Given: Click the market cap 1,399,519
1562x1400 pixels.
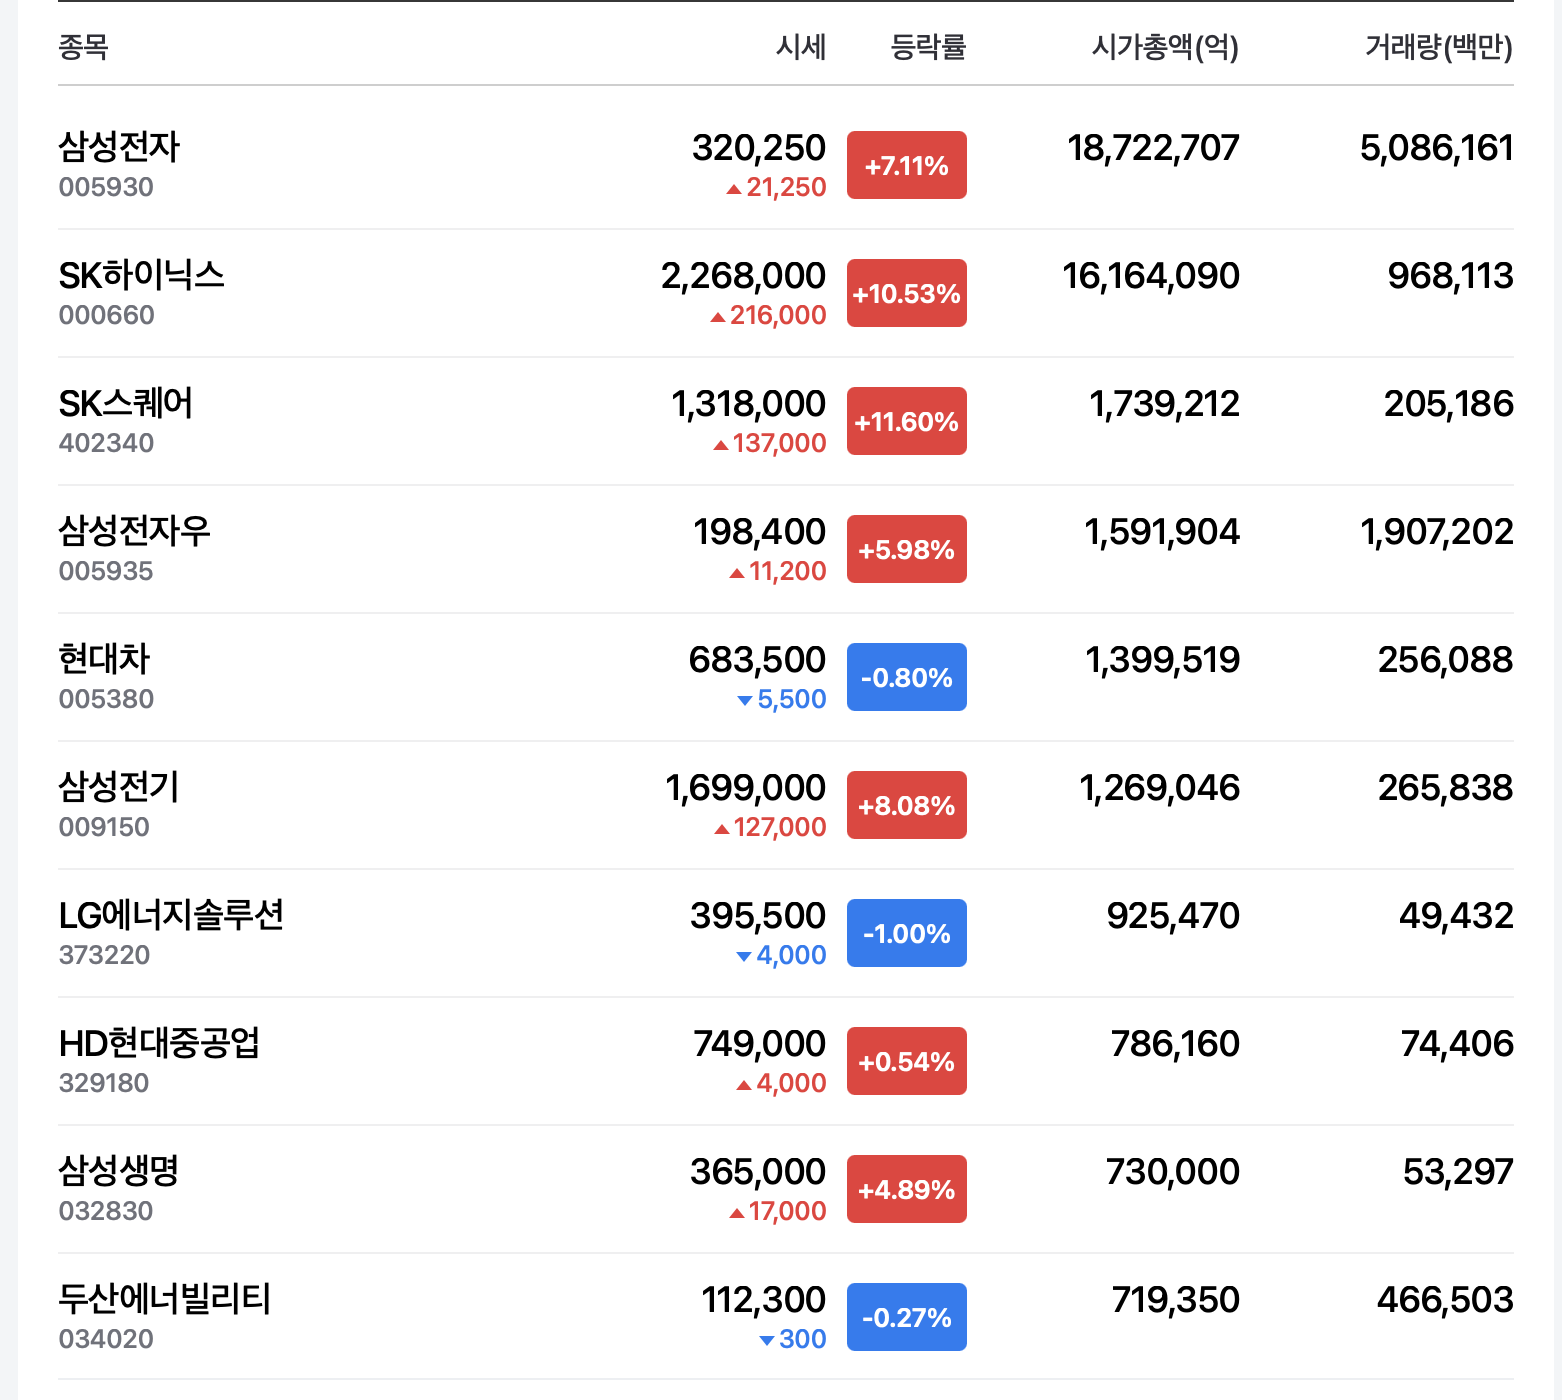Looking at the screenshot, I should (x=1163, y=660).
